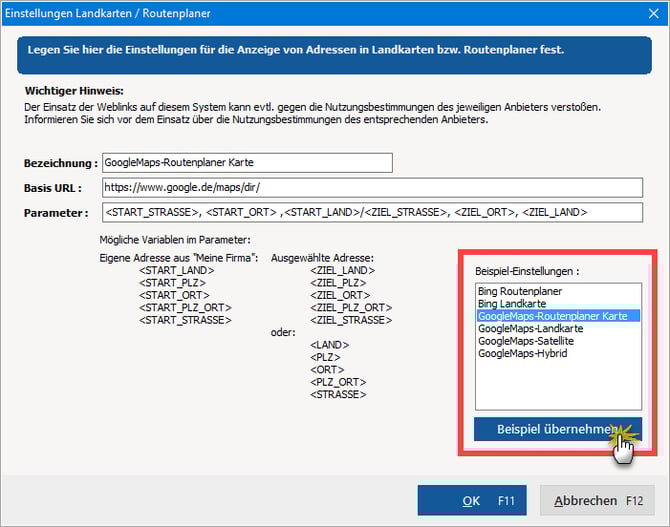Viewport: 670px width, 527px height.
Task: Focus the Basis URL input field
Action: (x=371, y=188)
